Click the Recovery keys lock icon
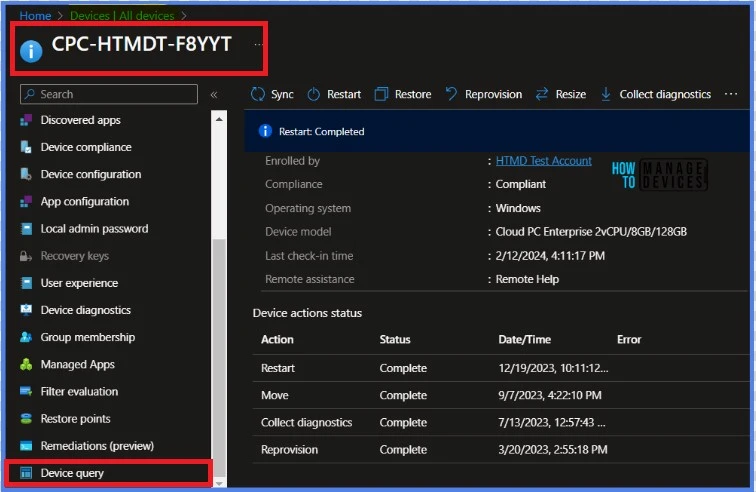Viewport: 756px width, 492px height. pyautogui.click(x=26, y=256)
